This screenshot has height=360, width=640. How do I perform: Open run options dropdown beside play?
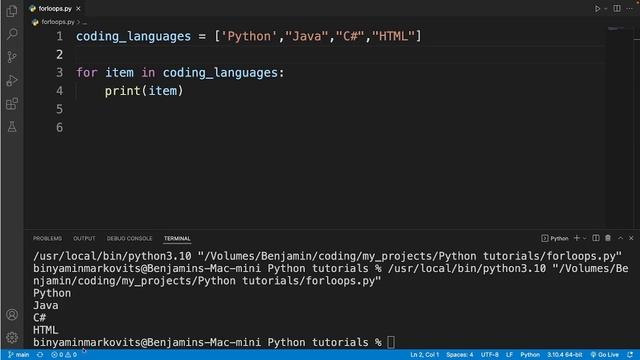[x=606, y=9]
